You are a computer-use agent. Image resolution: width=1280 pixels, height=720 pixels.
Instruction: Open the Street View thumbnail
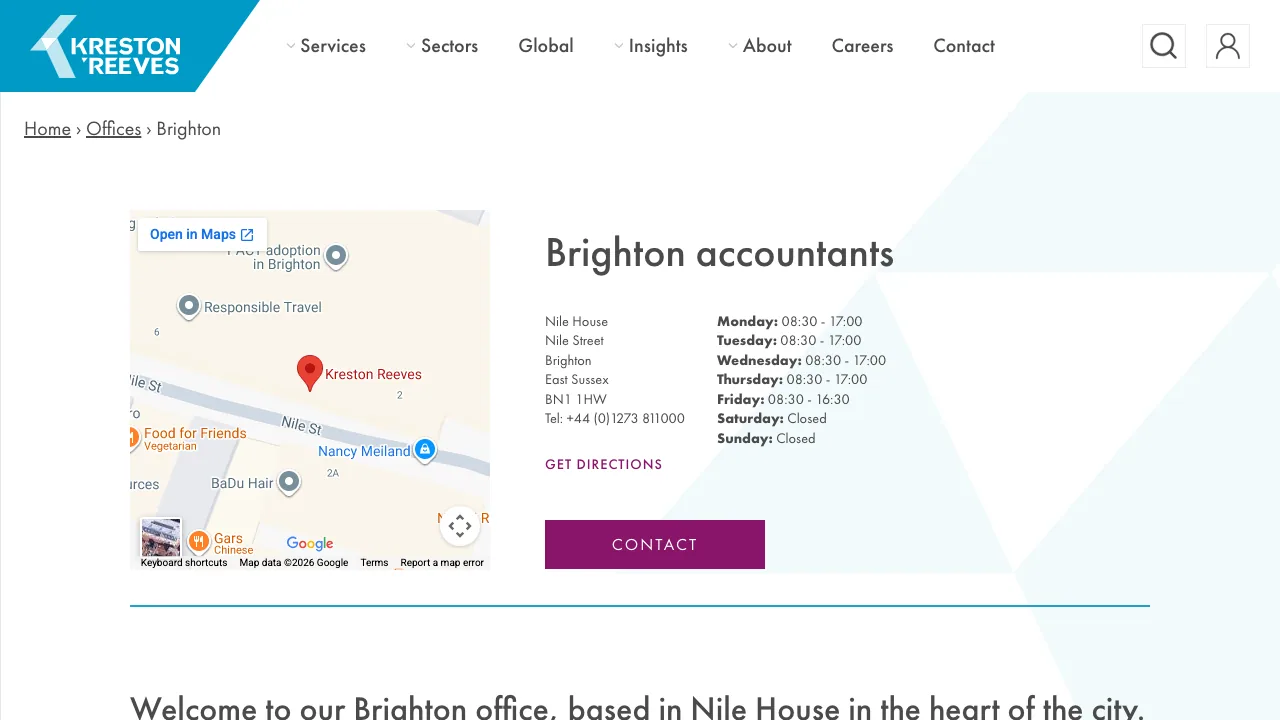click(x=161, y=537)
